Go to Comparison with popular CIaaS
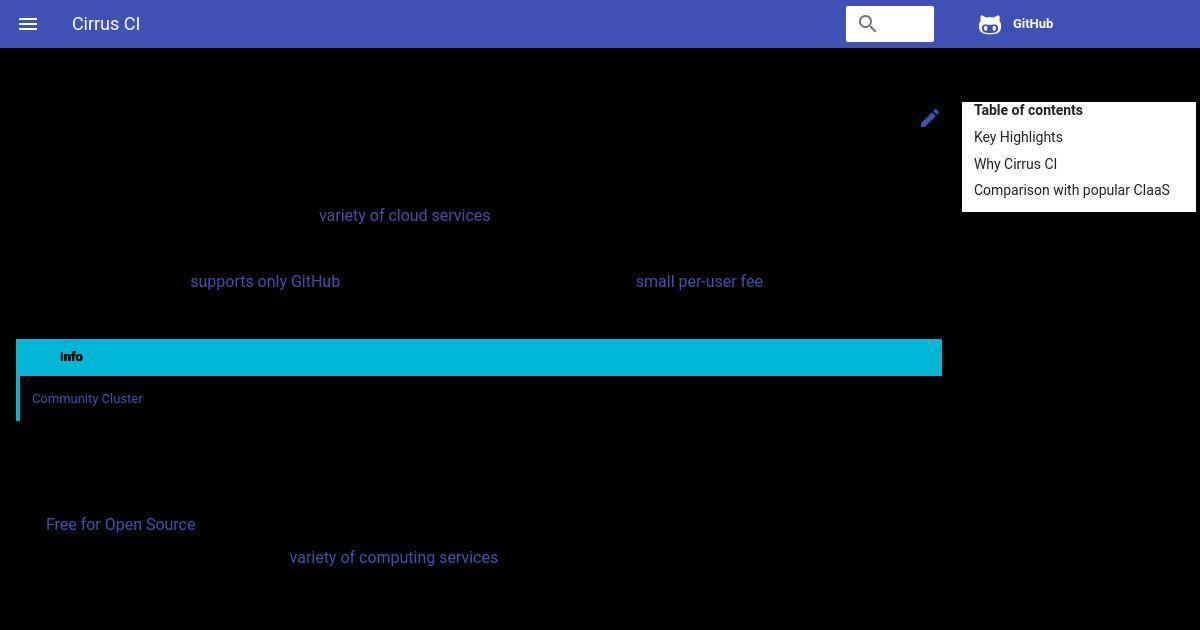 pyautogui.click(x=1071, y=190)
